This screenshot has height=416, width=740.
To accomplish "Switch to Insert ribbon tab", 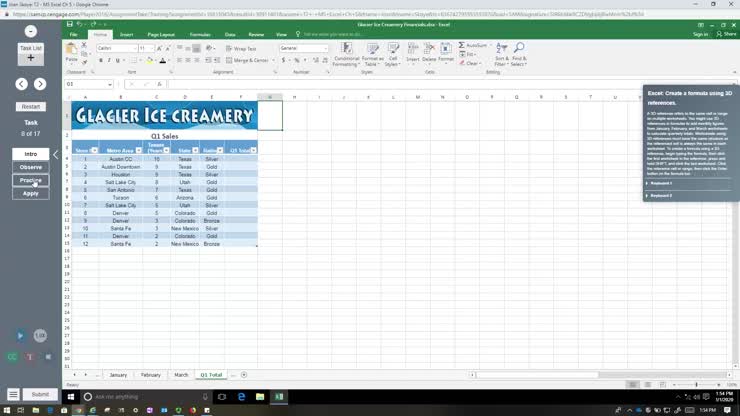I will coord(126,34).
